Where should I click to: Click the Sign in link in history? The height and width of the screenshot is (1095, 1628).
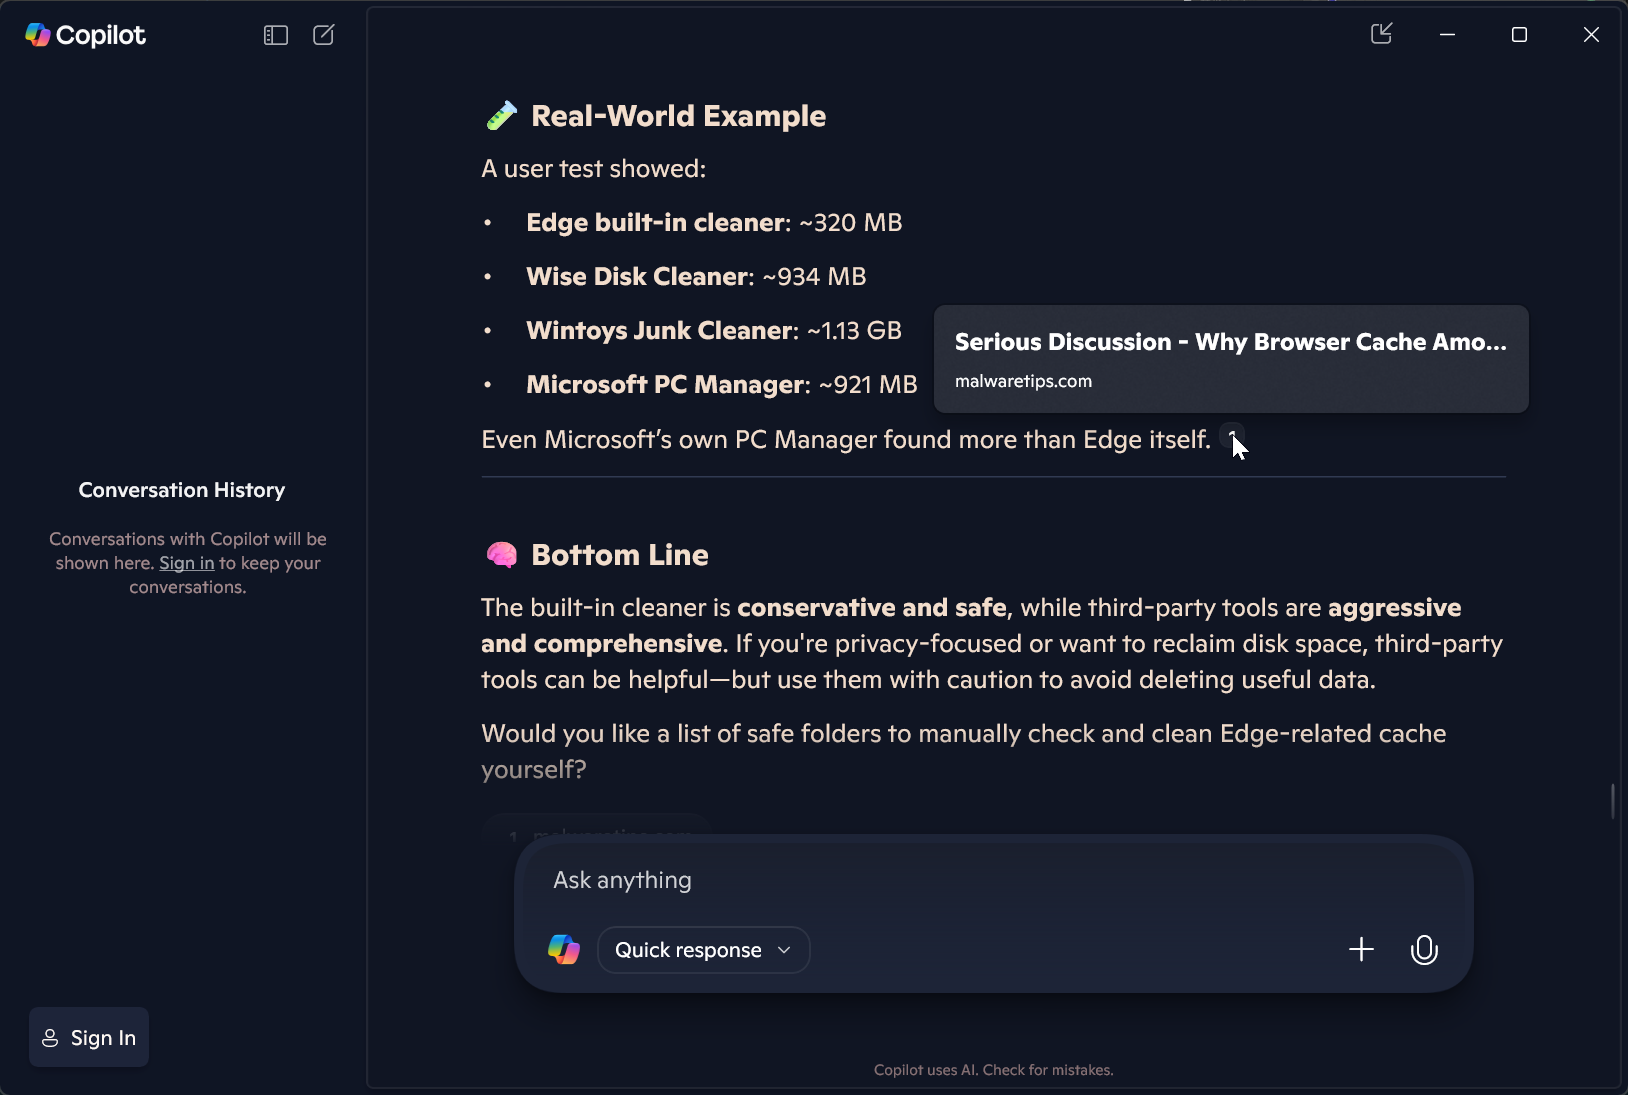187,563
